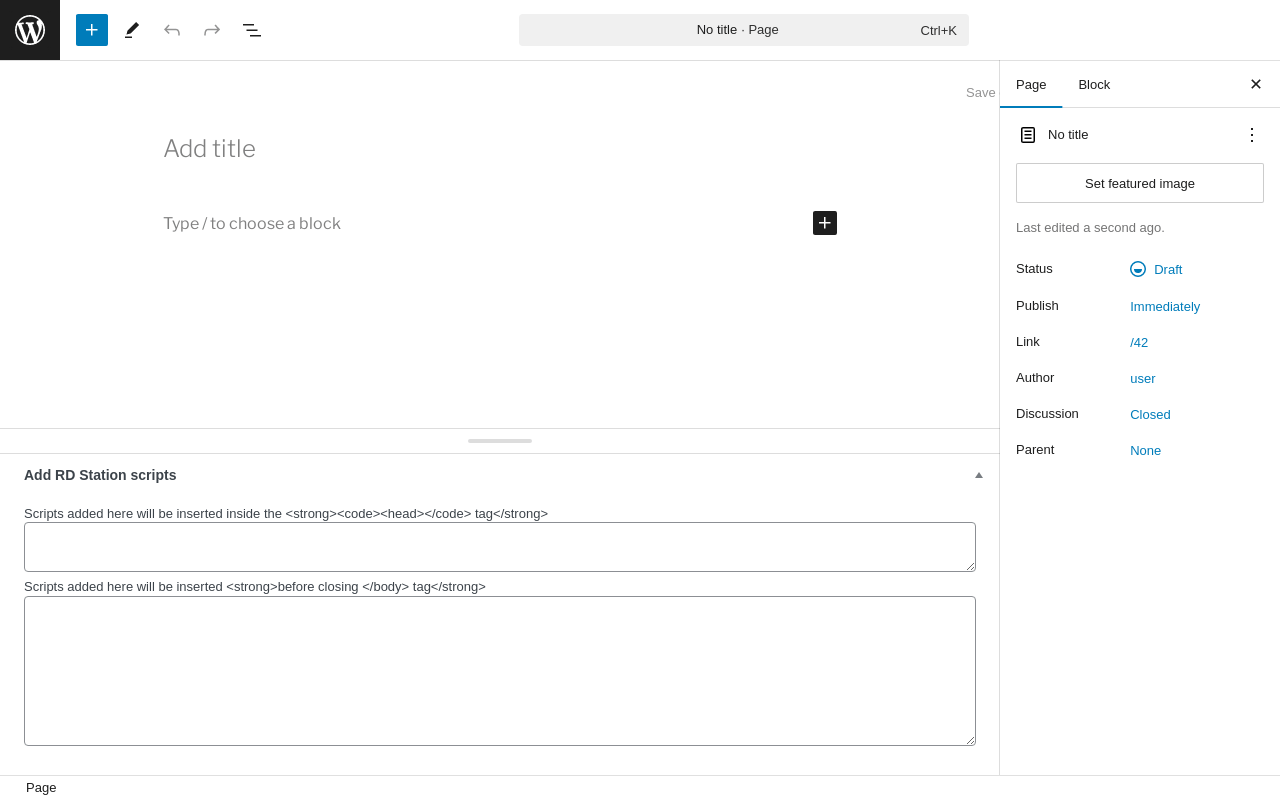Change Discussion setting from Closed

click(x=1150, y=414)
